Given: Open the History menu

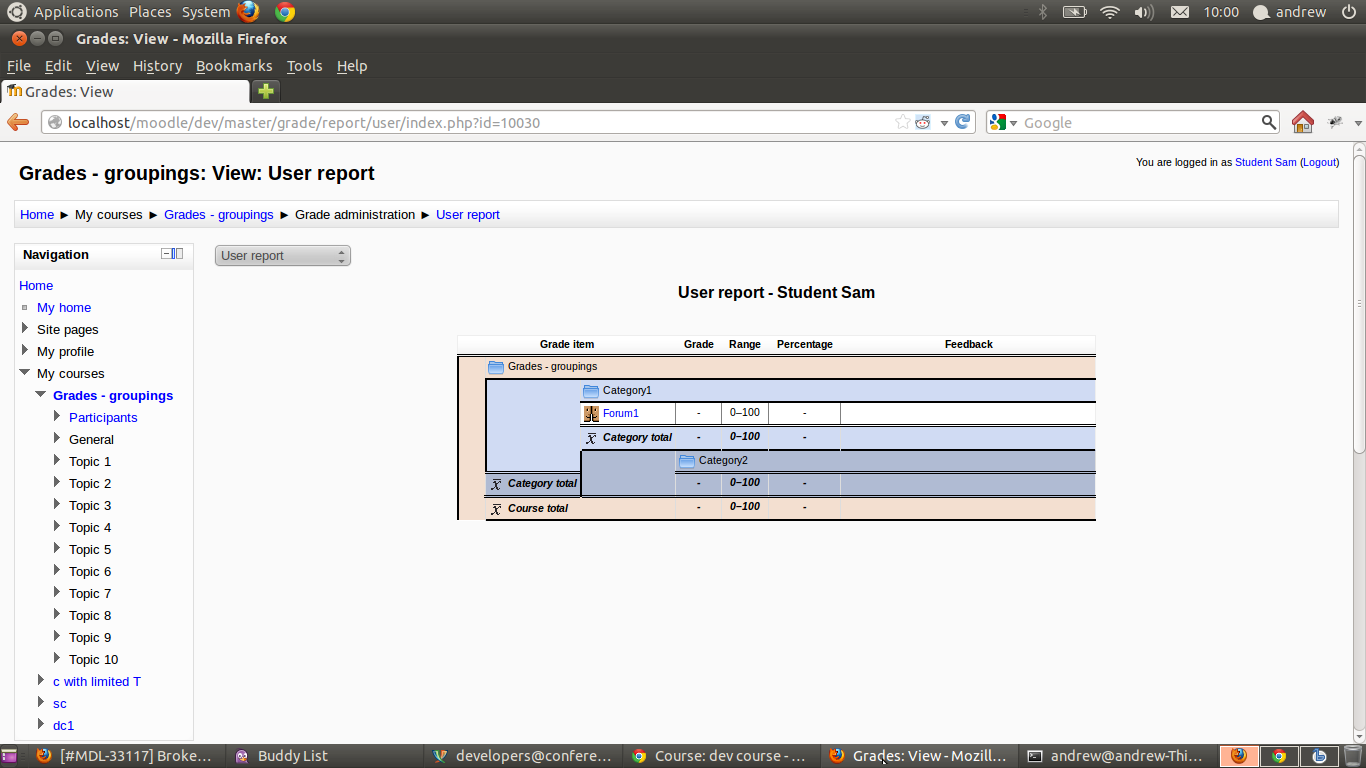Looking at the screenshot, I should pyautogui.click(x=157, y=66).
